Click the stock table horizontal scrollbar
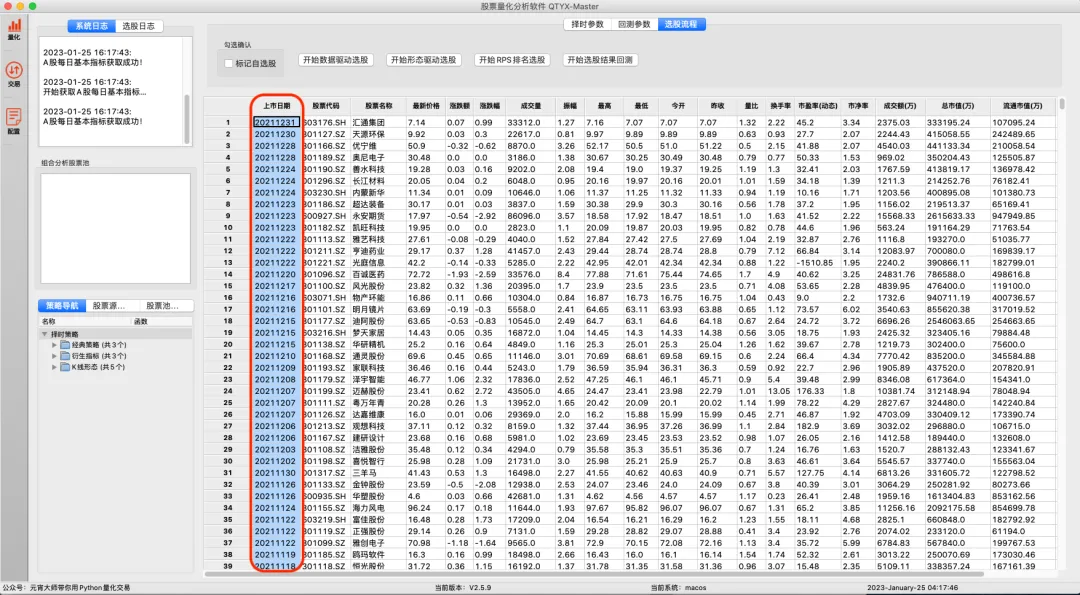This screenshot has height=595, width=1080. click(594, 574)
